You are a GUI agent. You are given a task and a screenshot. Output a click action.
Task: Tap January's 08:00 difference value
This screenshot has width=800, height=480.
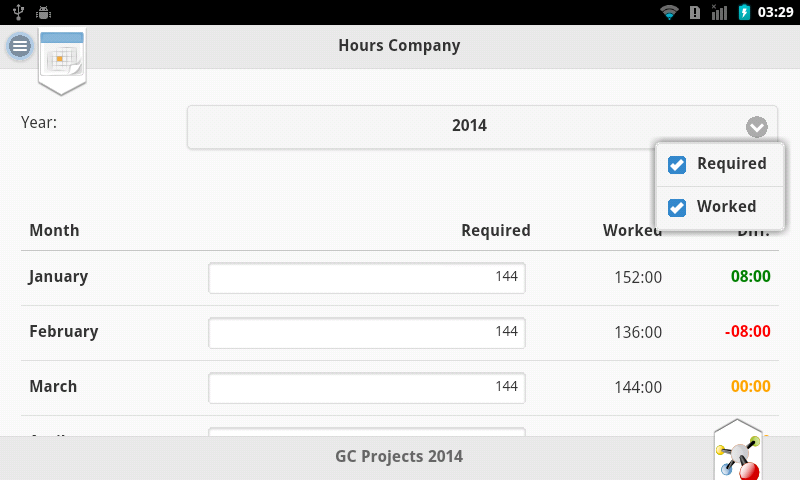click(750, 277)
